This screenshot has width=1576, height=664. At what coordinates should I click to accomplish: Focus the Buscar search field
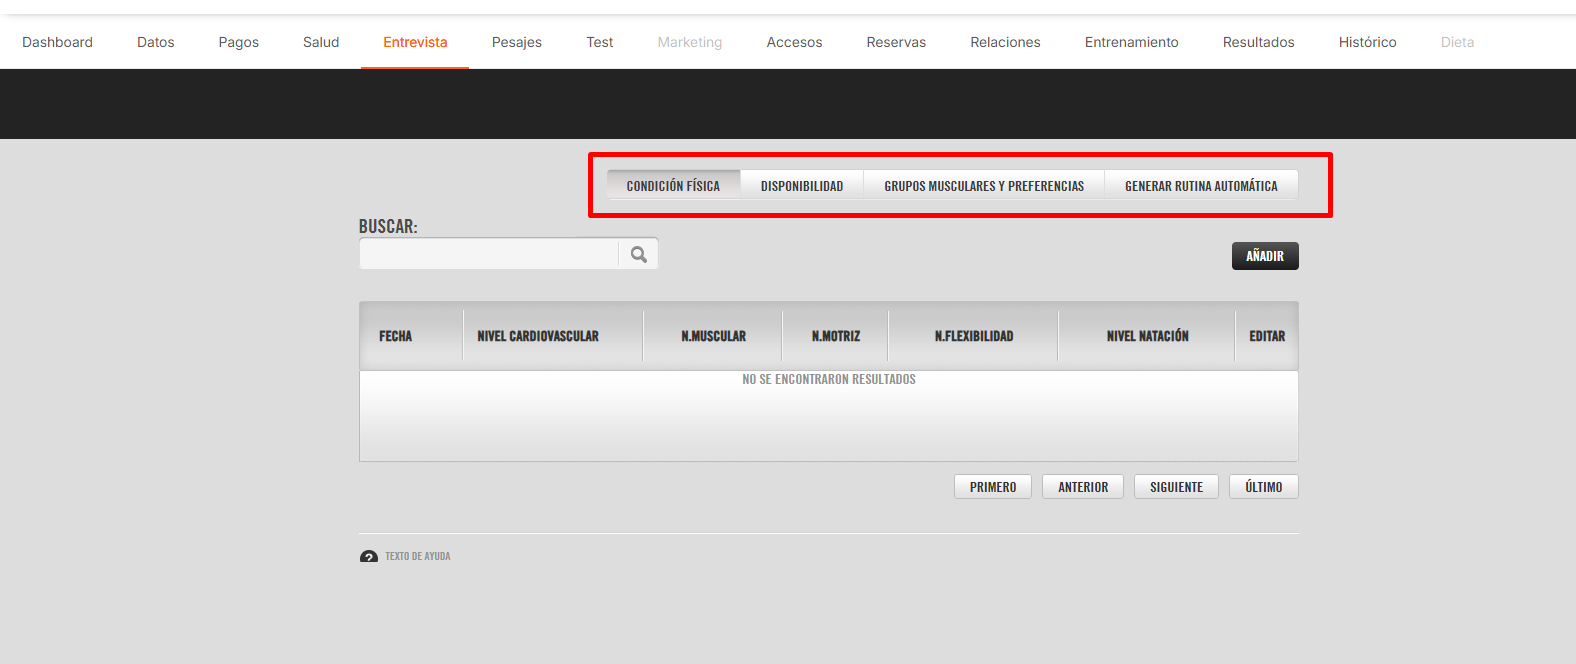[x=489, y=255]
